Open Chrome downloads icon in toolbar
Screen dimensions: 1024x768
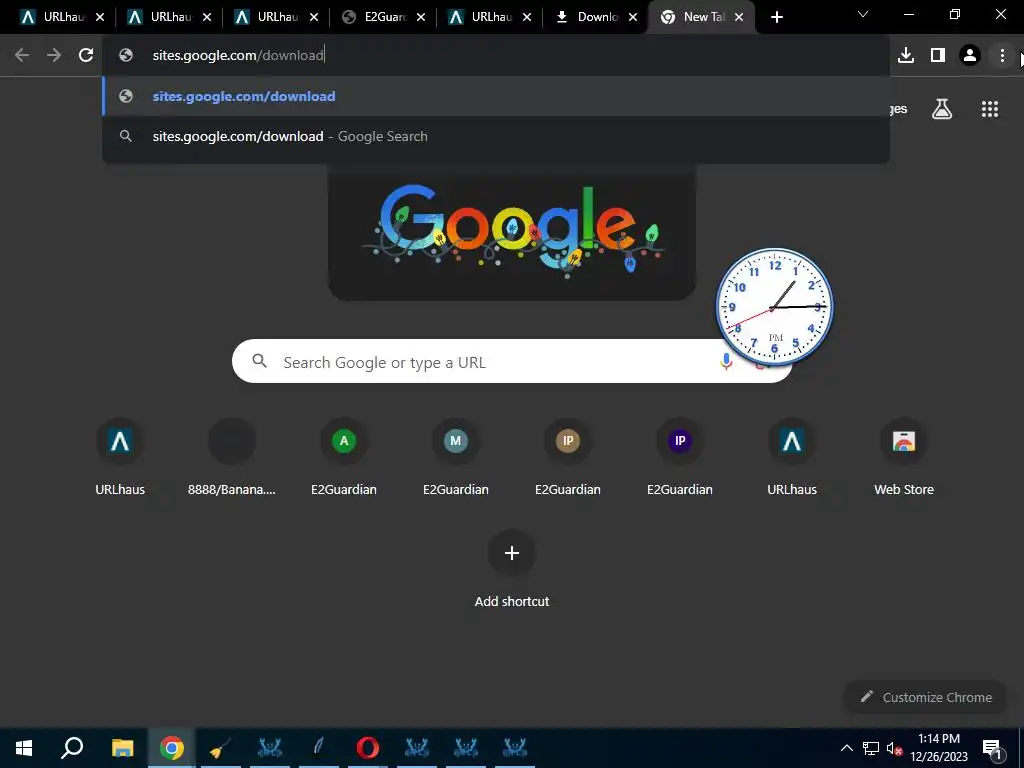coord(906,56)
